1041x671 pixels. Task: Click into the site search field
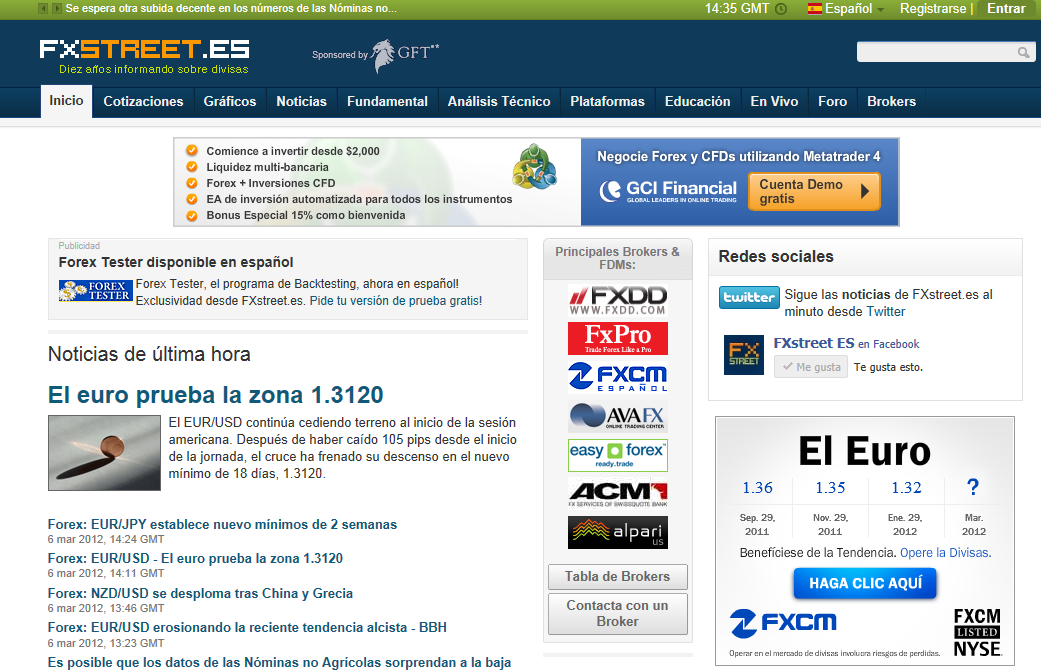point(935,53)
